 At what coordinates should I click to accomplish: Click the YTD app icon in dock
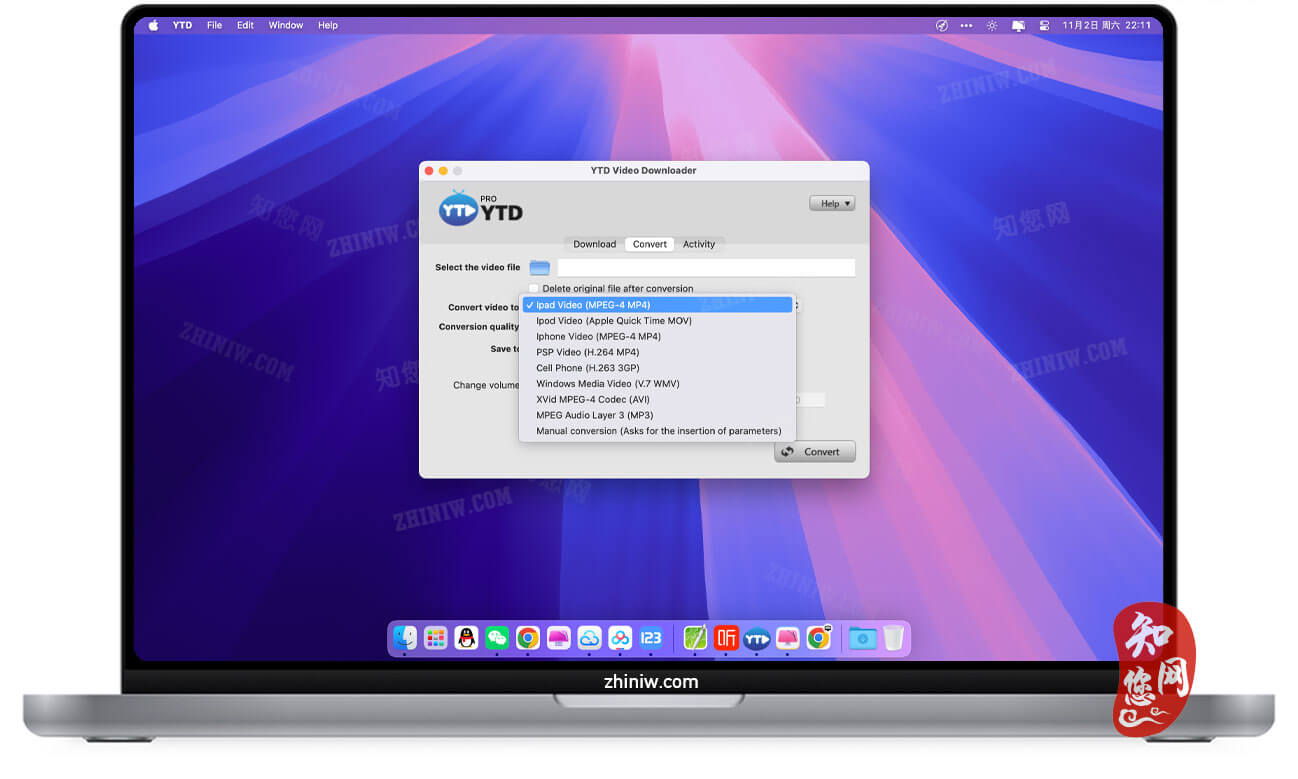[x=757, y=638]
